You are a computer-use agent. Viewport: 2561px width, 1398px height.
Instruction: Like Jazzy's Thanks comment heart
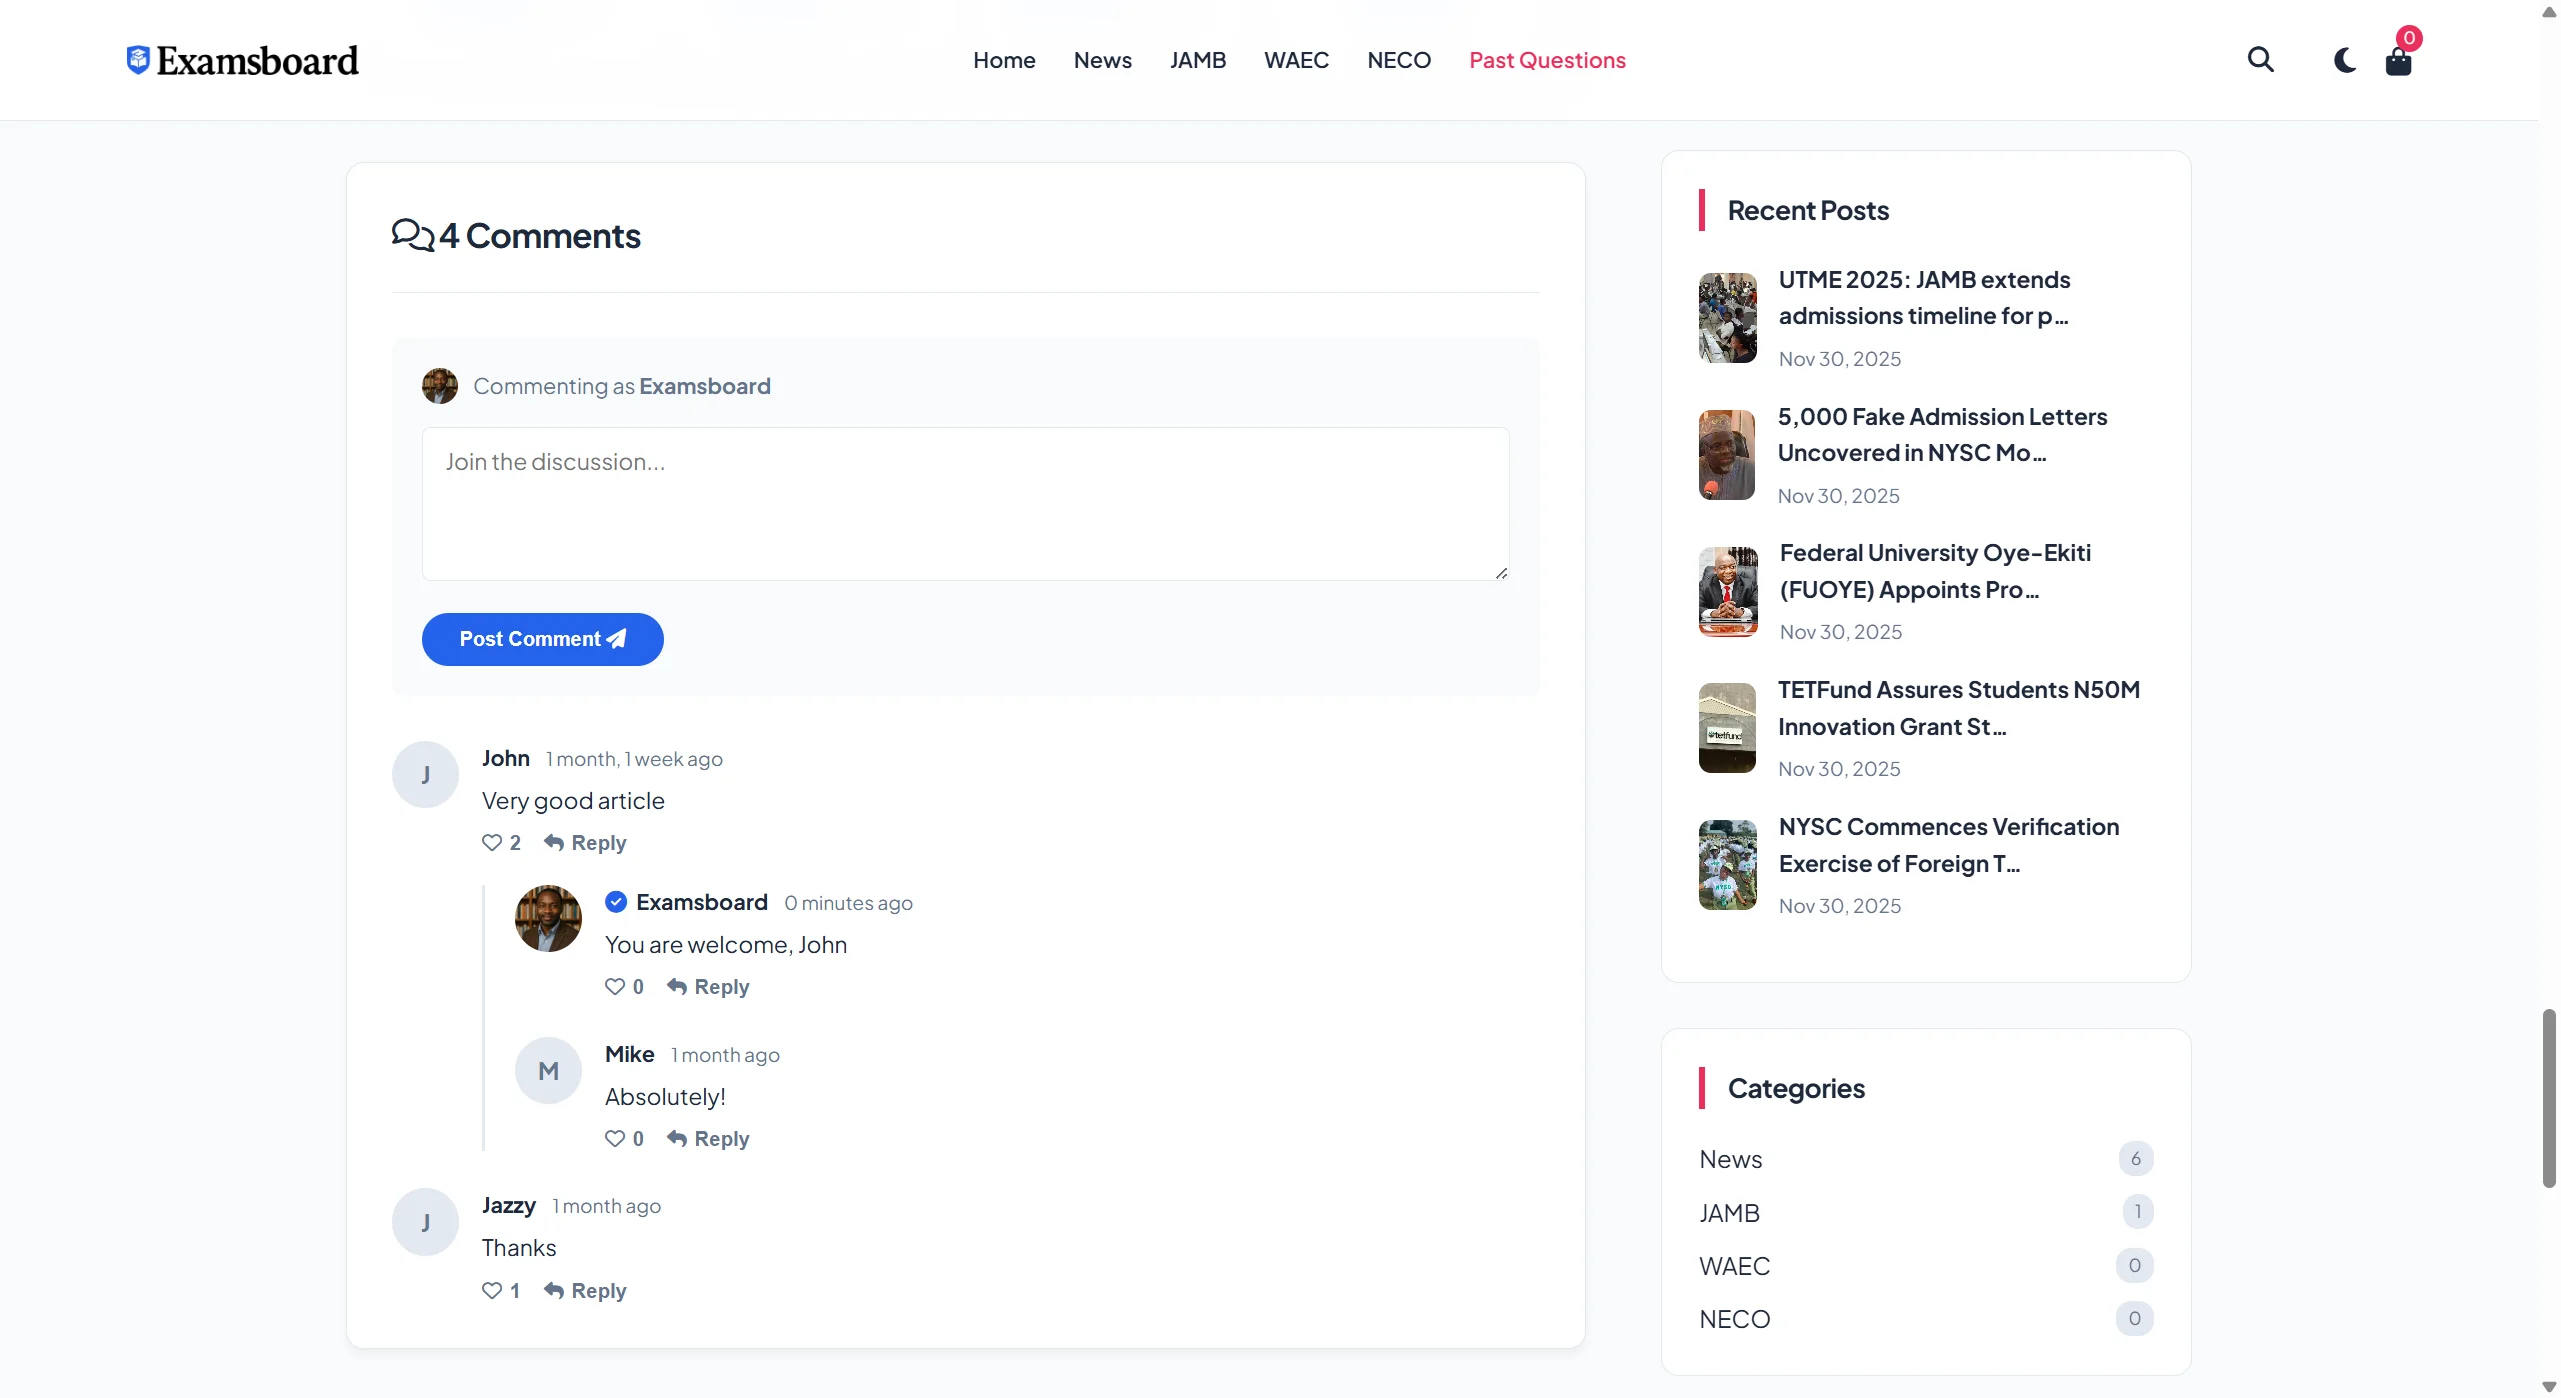pyautogui.click(x=492, y=1291)
